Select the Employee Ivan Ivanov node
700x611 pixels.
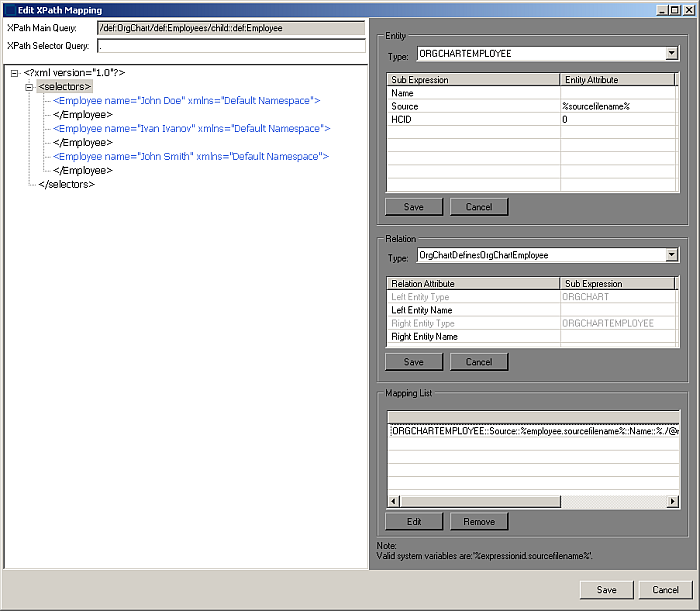point(191,129)
